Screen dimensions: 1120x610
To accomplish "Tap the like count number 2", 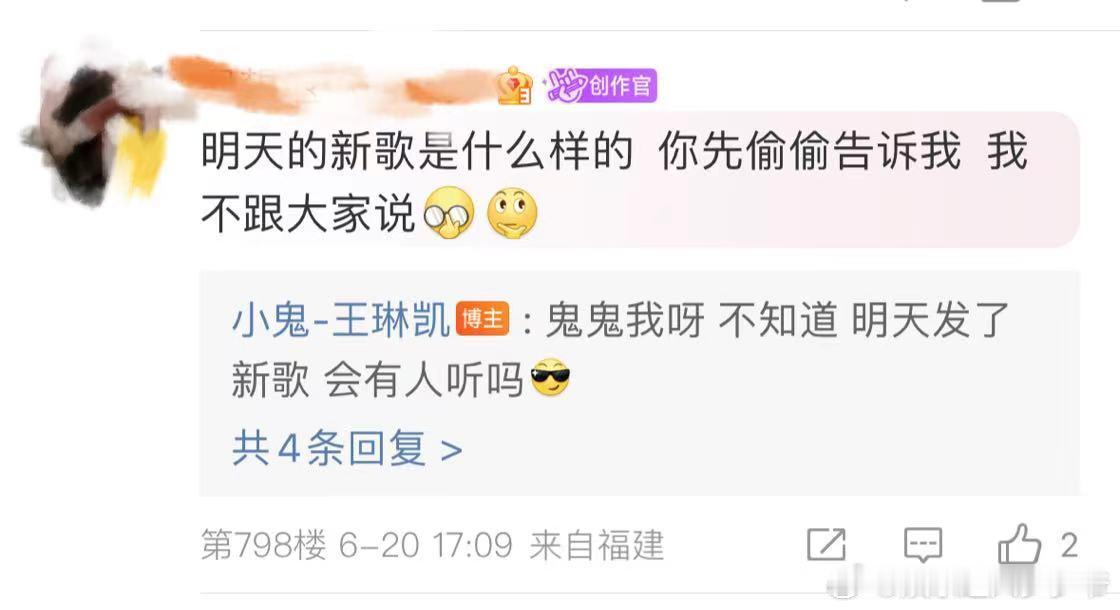I will coord(1069,546).
